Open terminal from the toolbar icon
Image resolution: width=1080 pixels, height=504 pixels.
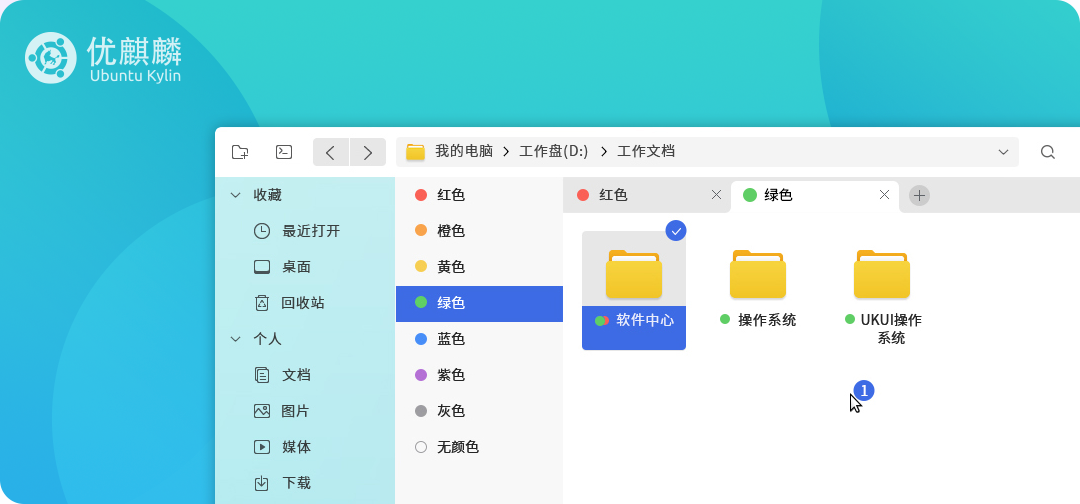[284, 152]
